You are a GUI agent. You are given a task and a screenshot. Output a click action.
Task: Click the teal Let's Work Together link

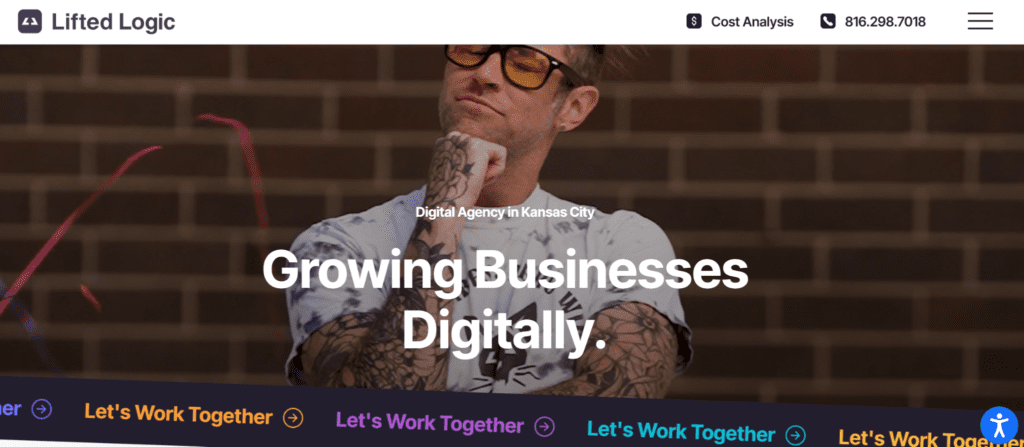pyautogui.click(x=680, y=431)
